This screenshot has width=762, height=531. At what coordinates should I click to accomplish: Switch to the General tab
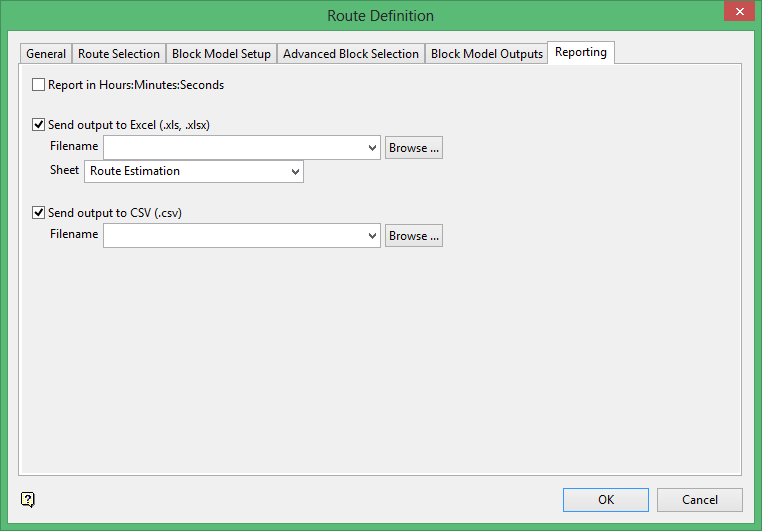point(46,54)
